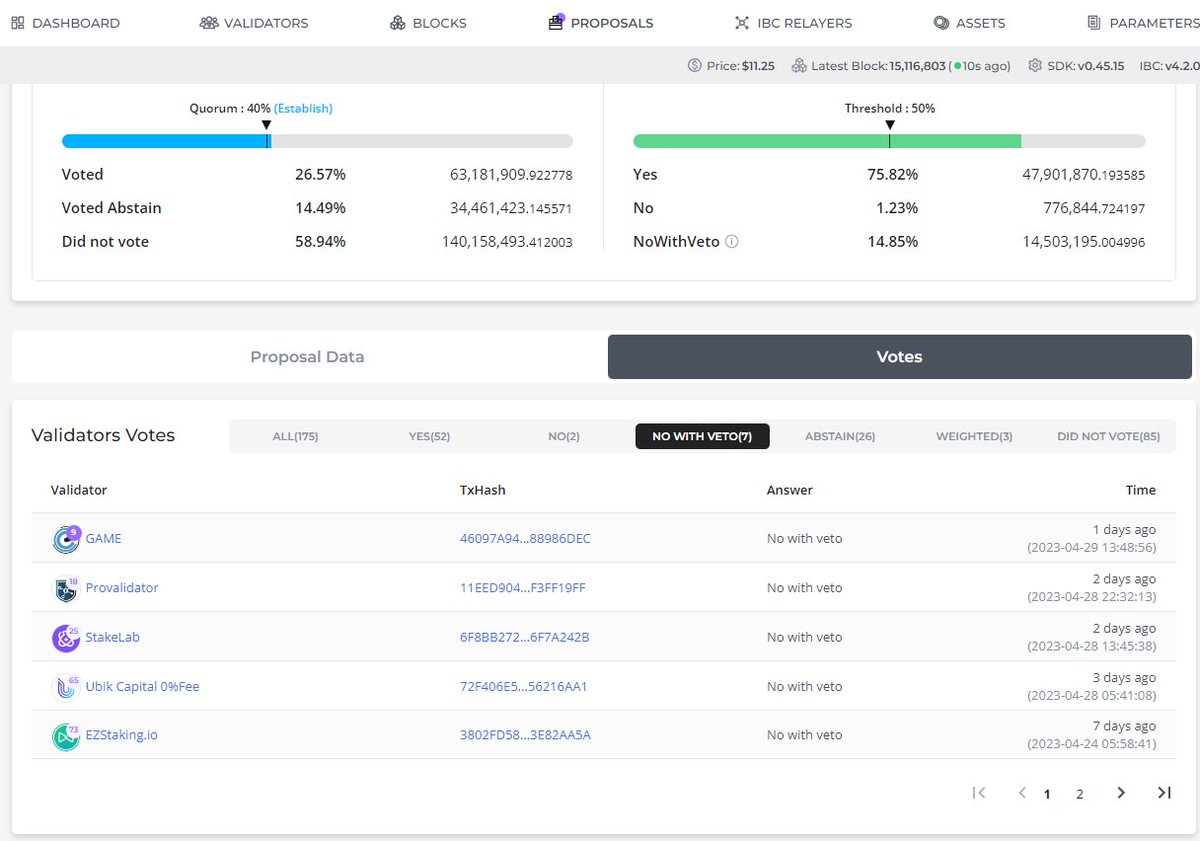1200x841 pixels.
Task: Open the IBC RELAYERS page
Action: tap(793, 22)
